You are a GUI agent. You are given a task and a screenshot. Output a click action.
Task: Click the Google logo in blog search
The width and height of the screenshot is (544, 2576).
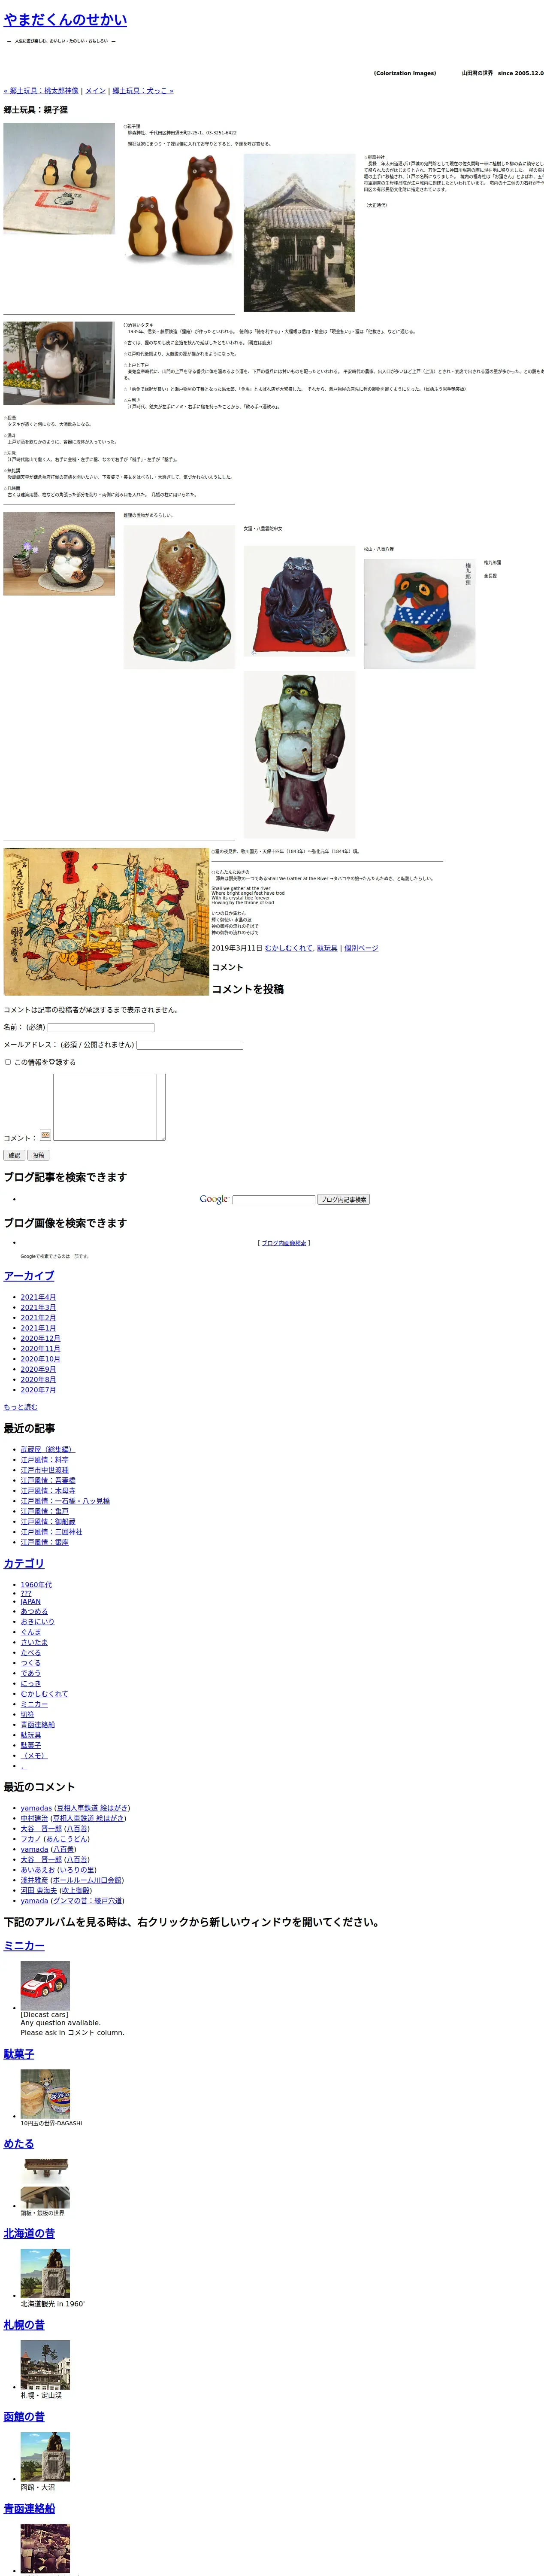tap(214, 1199)
